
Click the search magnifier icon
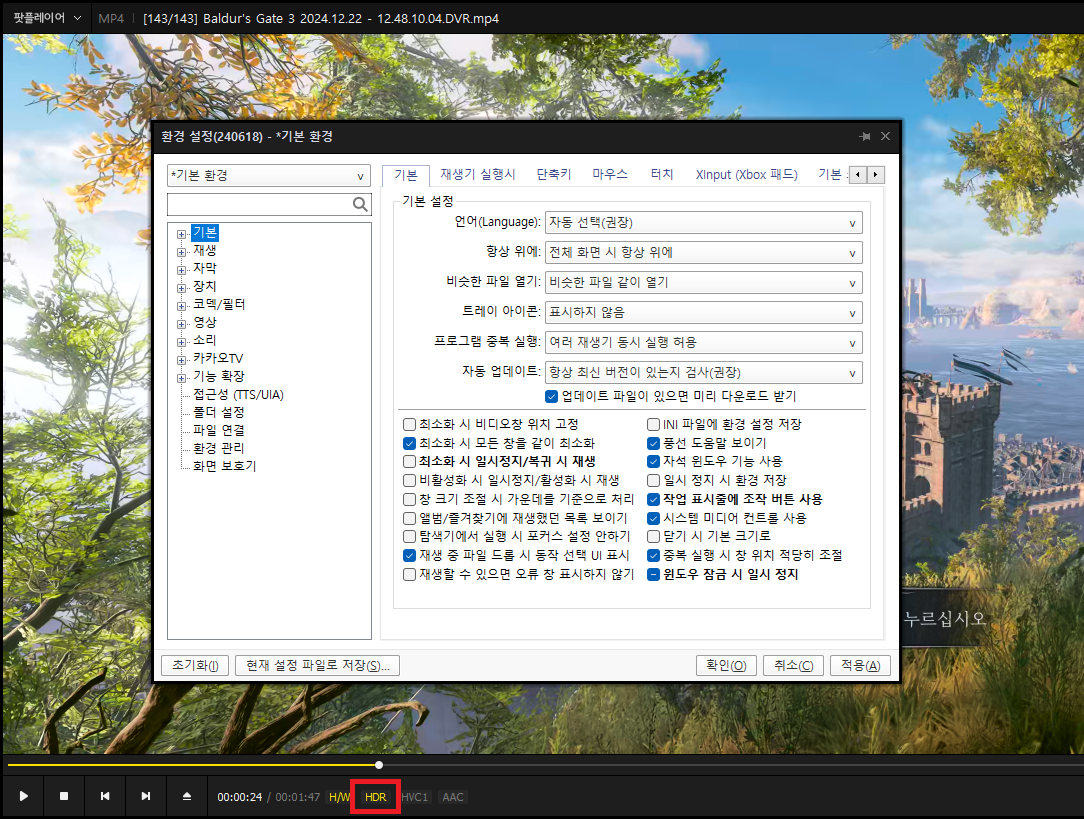360,204
